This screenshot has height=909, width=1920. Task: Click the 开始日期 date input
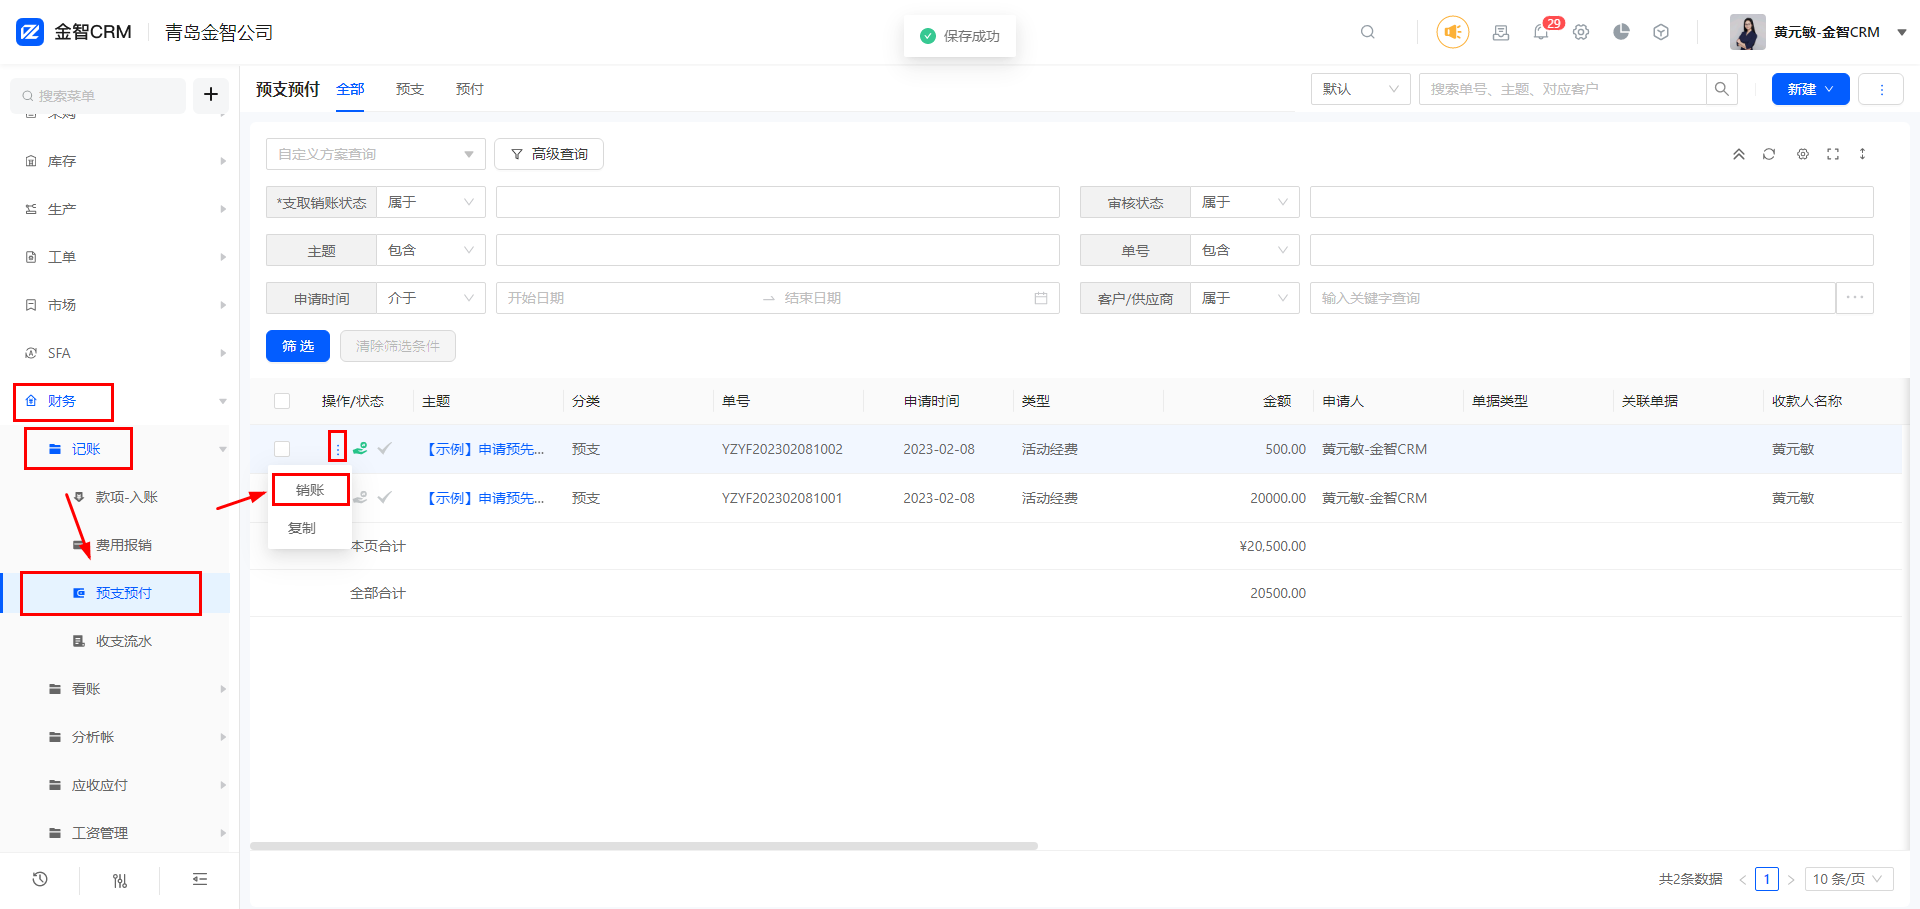click(630, 298)
